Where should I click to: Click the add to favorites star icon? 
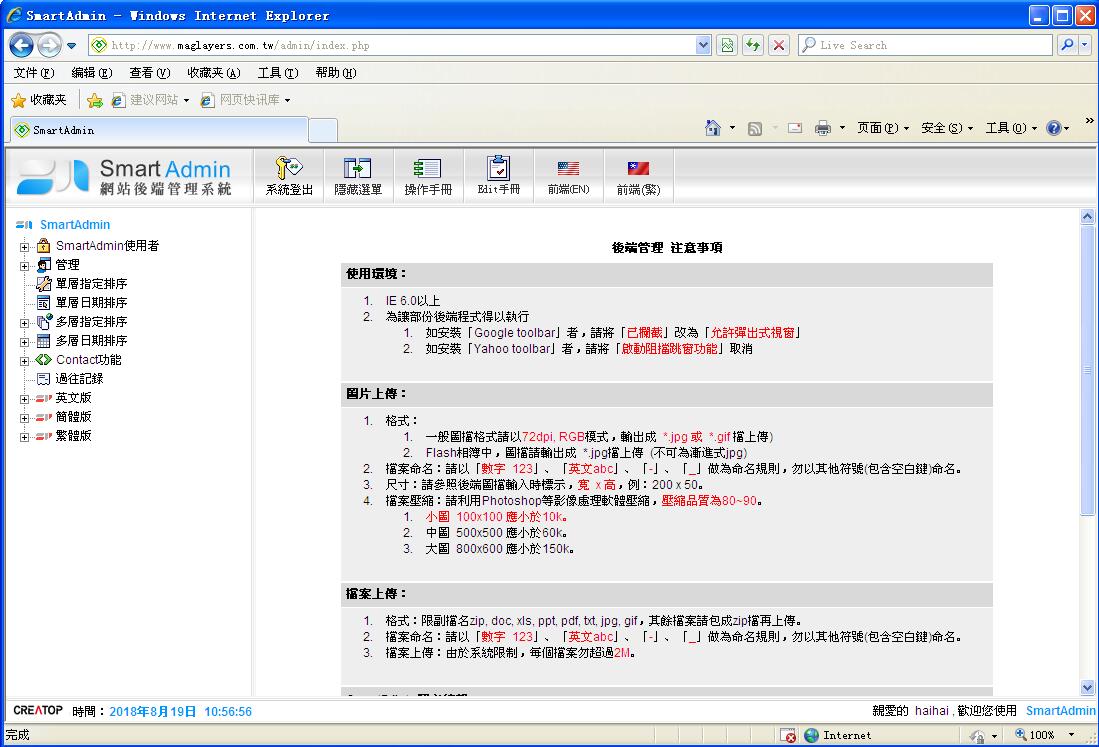coord(95,100)
